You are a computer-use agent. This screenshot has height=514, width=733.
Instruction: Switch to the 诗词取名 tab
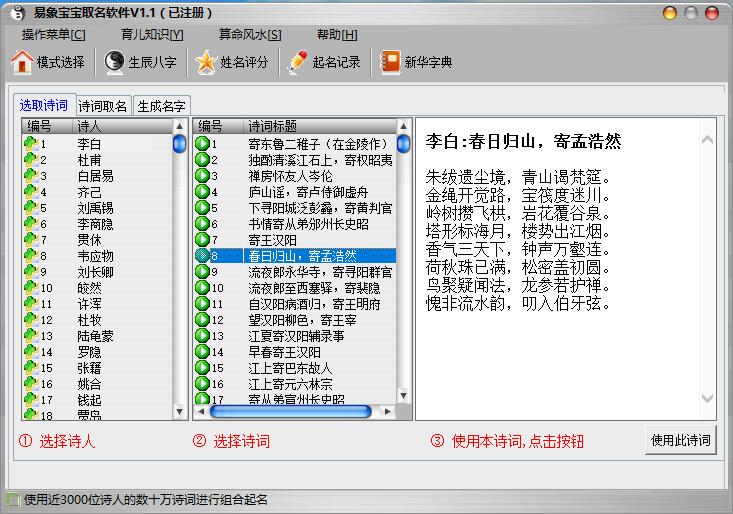[x=102, y=106]
